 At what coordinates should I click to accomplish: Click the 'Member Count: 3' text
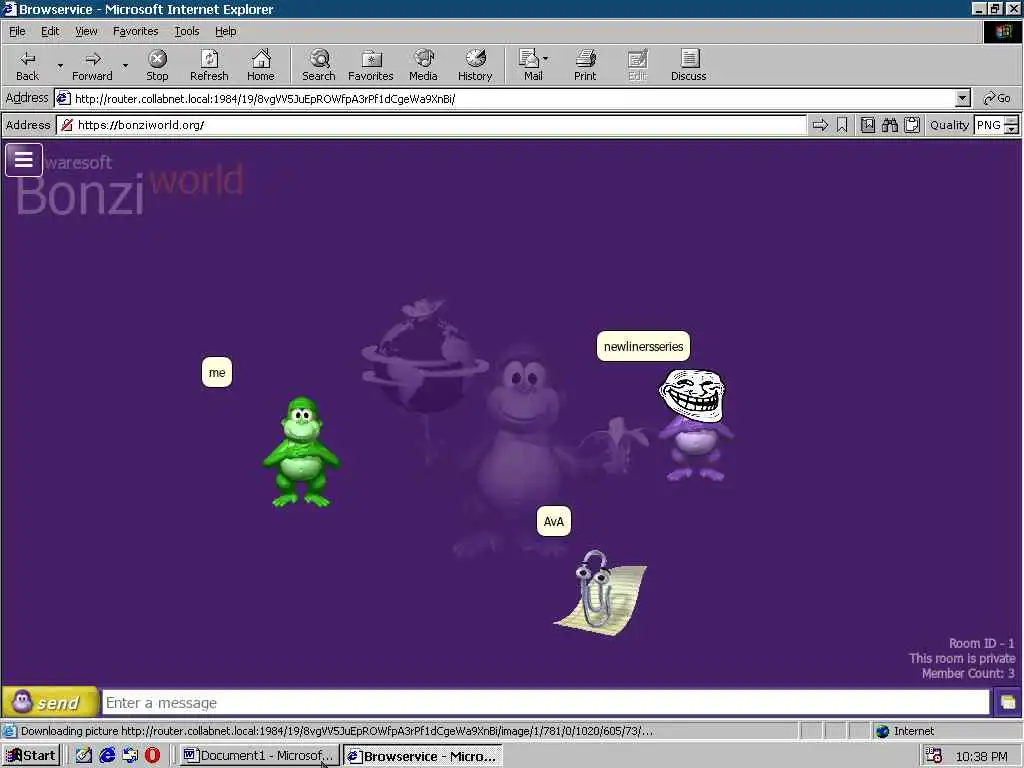(x=968, y=673)
